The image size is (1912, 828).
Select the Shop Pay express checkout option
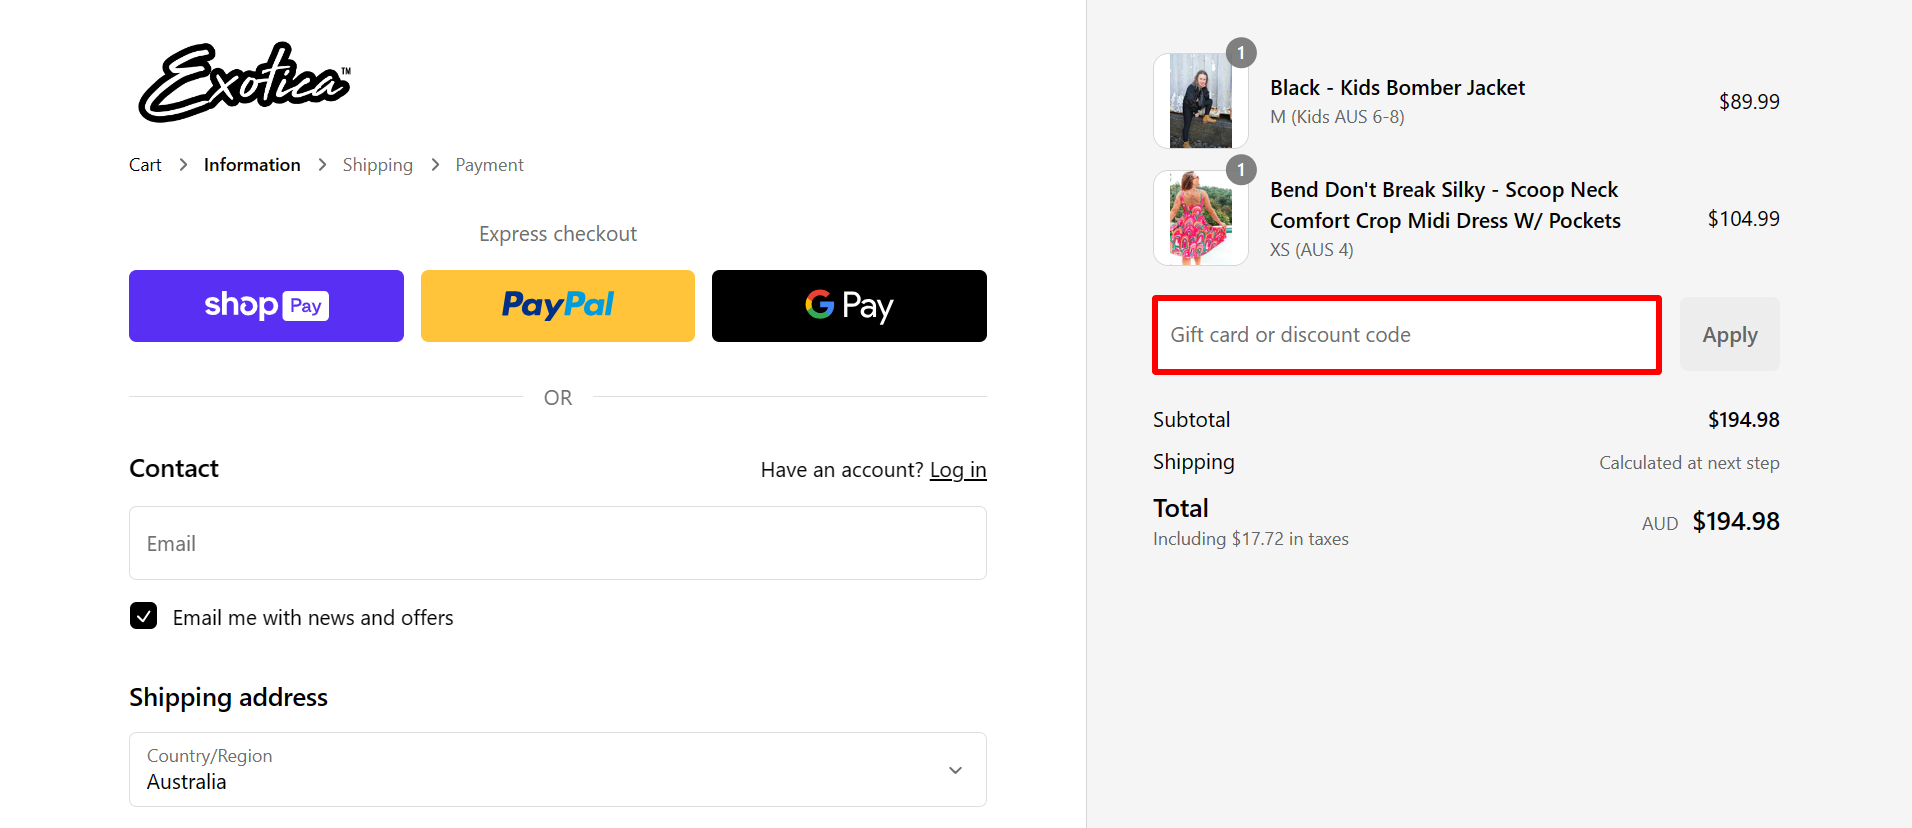click(265, 305)
